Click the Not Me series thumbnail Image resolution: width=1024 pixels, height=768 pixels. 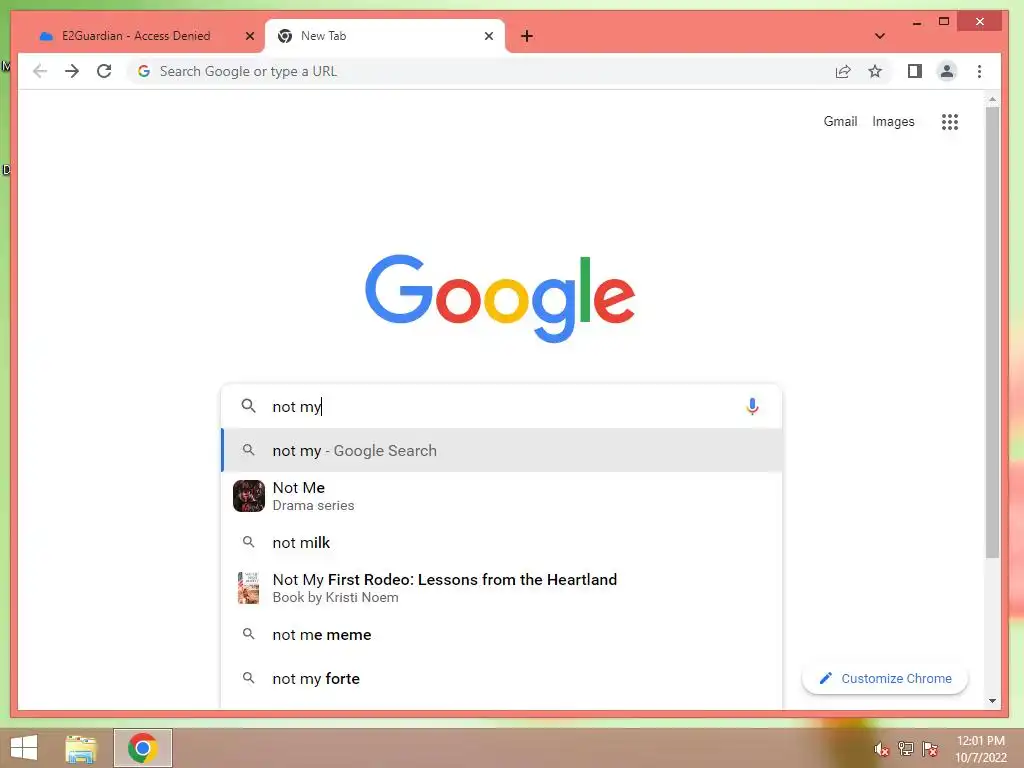coord(249,496)
